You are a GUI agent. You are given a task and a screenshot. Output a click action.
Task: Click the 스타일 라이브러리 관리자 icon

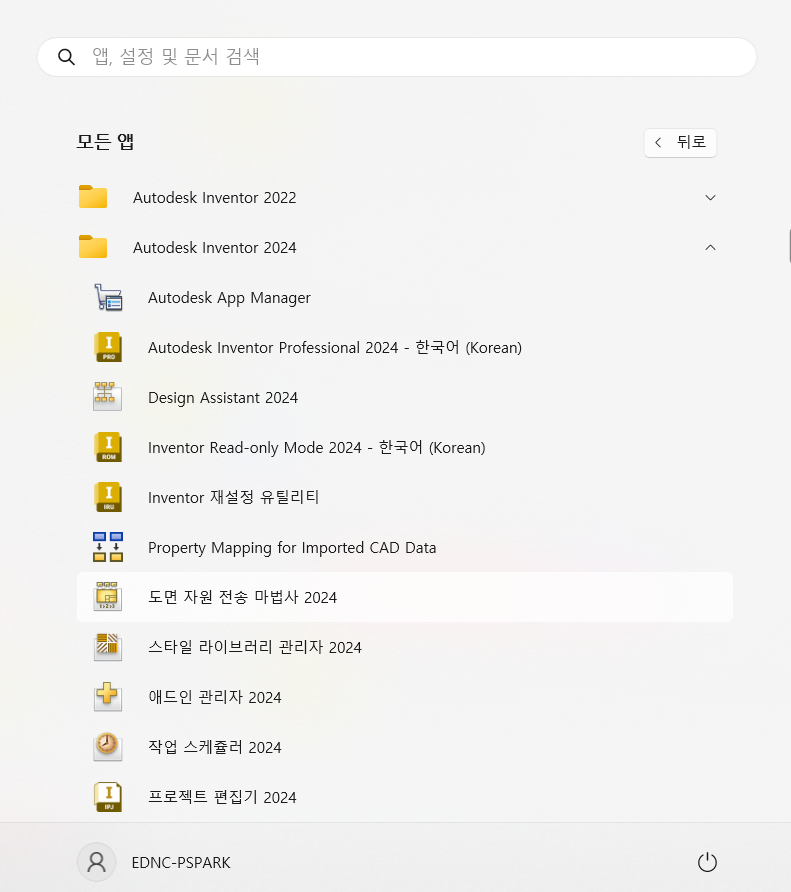108,647
